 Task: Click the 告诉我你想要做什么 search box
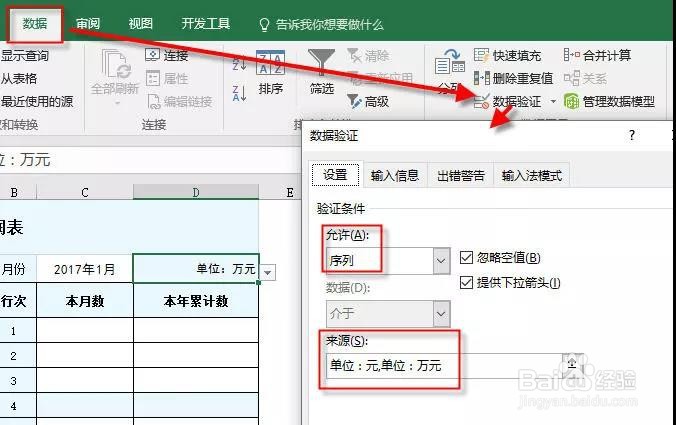click(329, 25)
